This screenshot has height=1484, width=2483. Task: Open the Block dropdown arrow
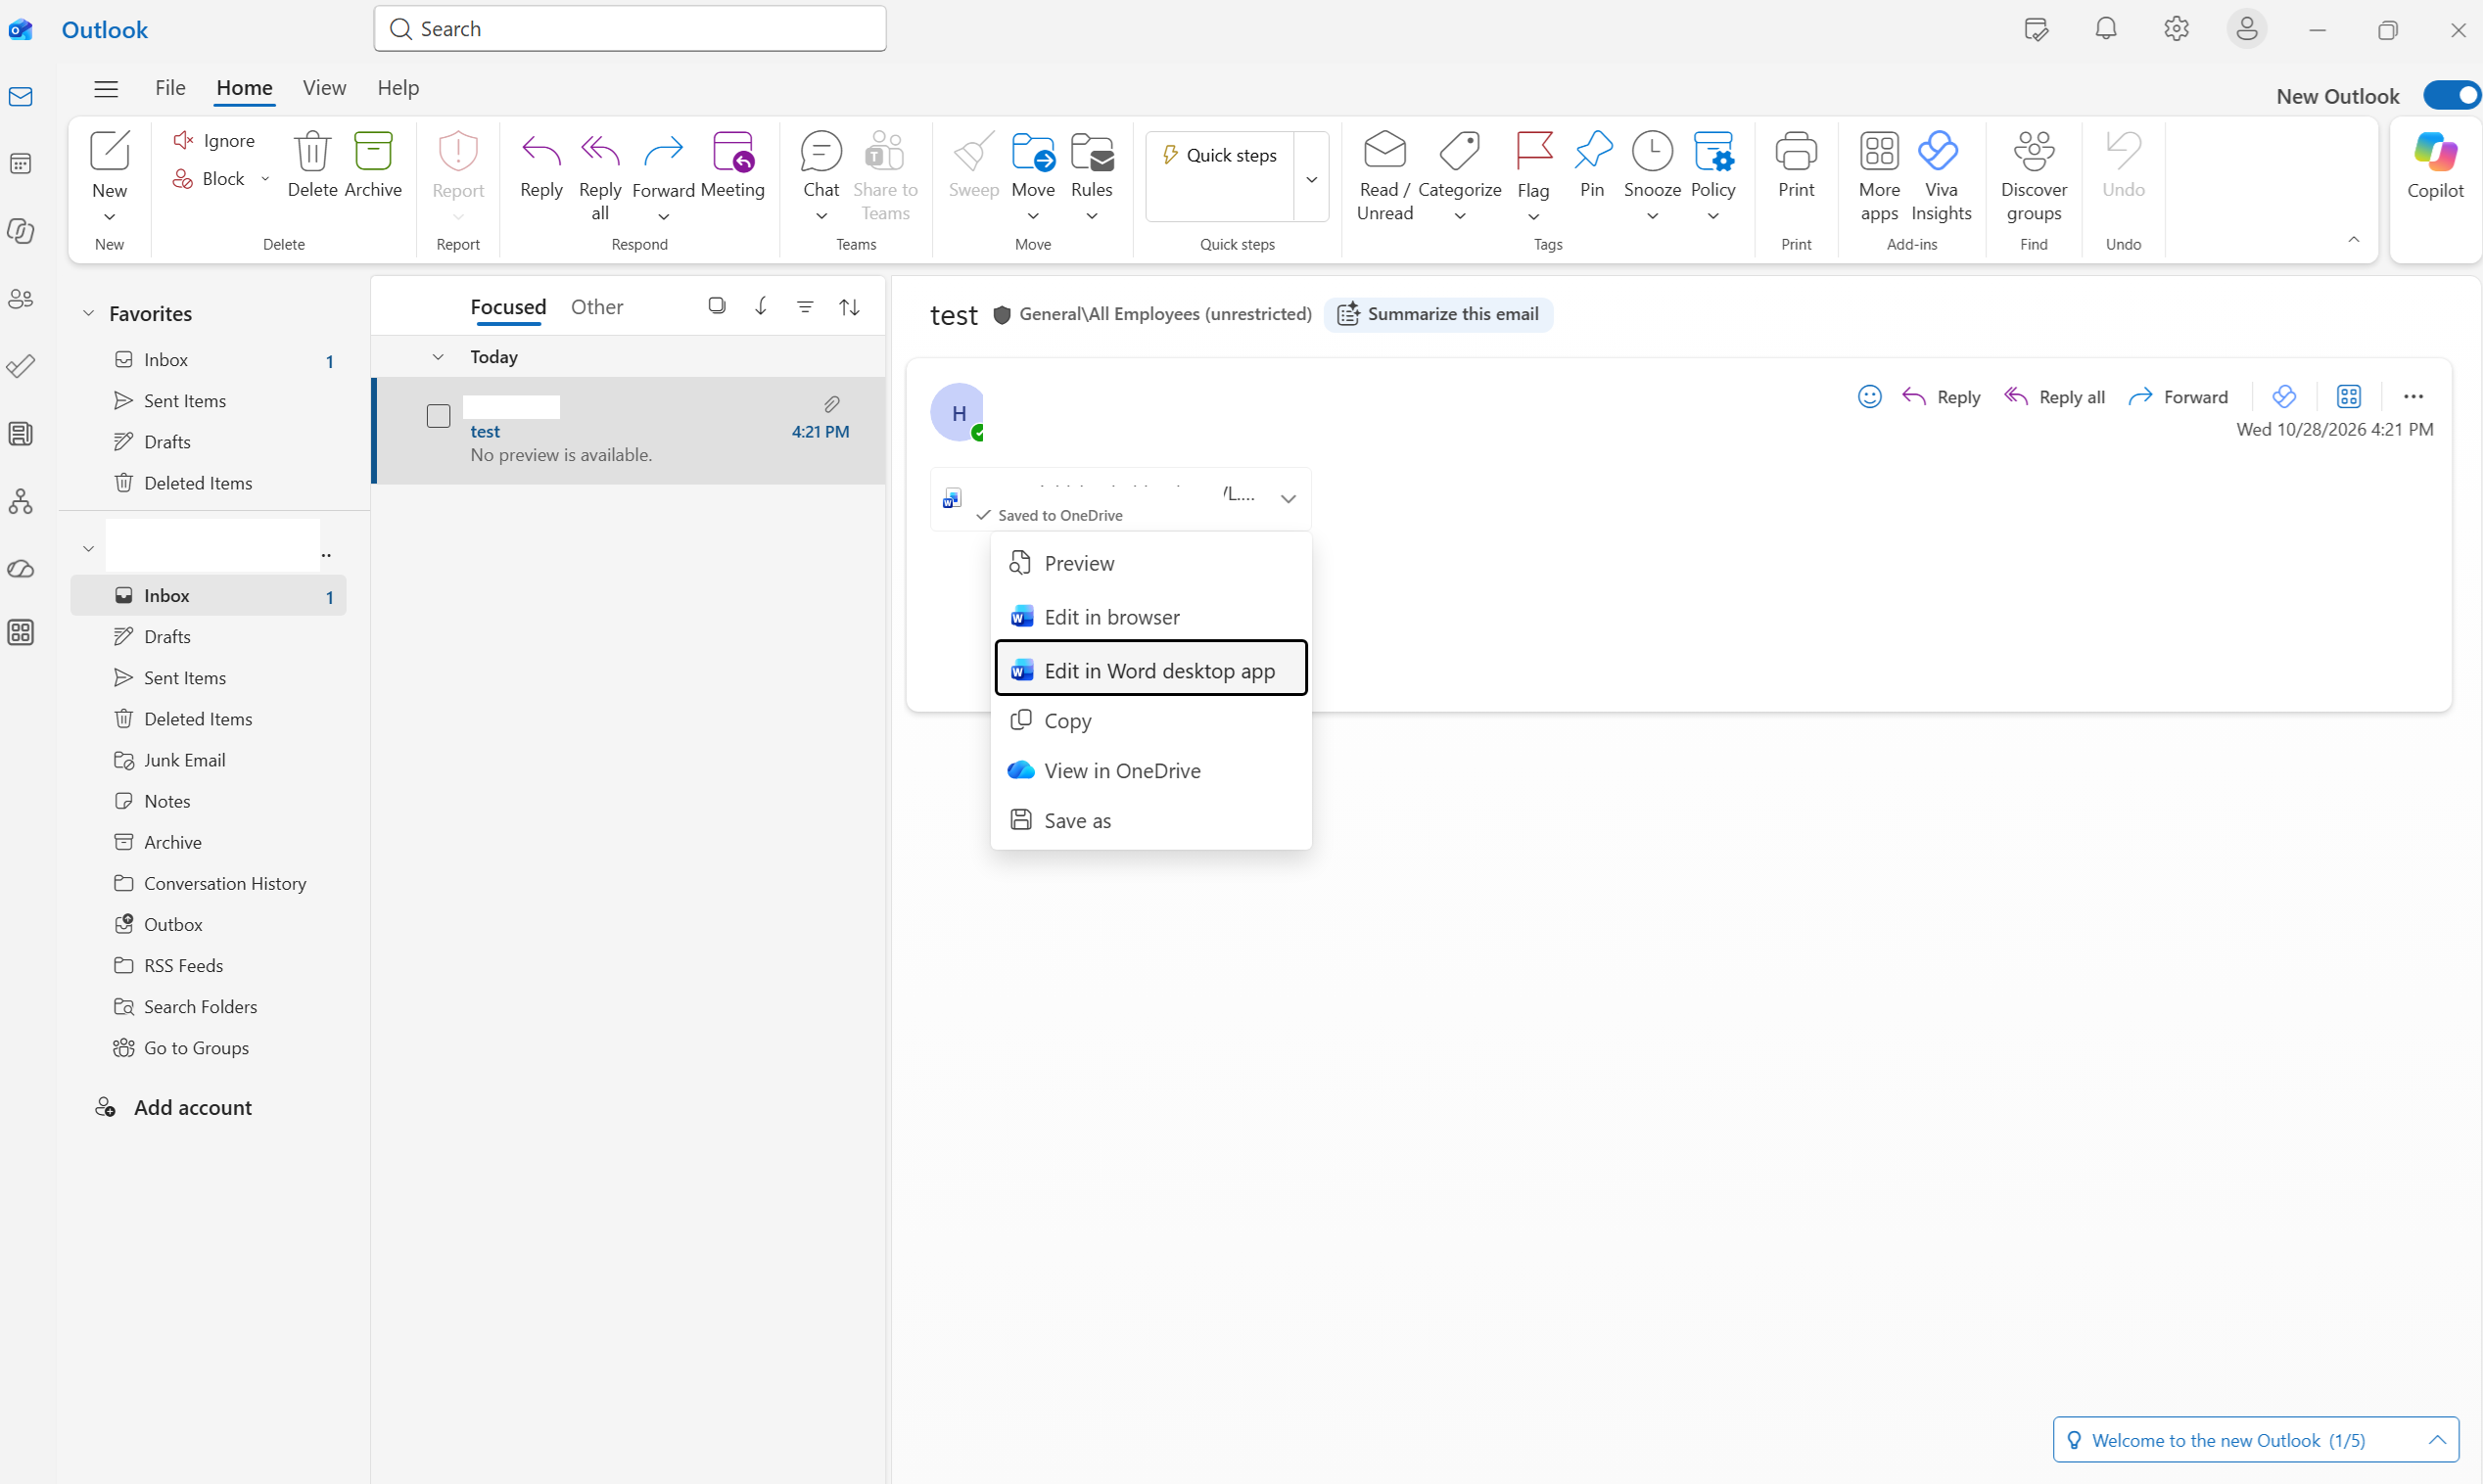point(265,179)
